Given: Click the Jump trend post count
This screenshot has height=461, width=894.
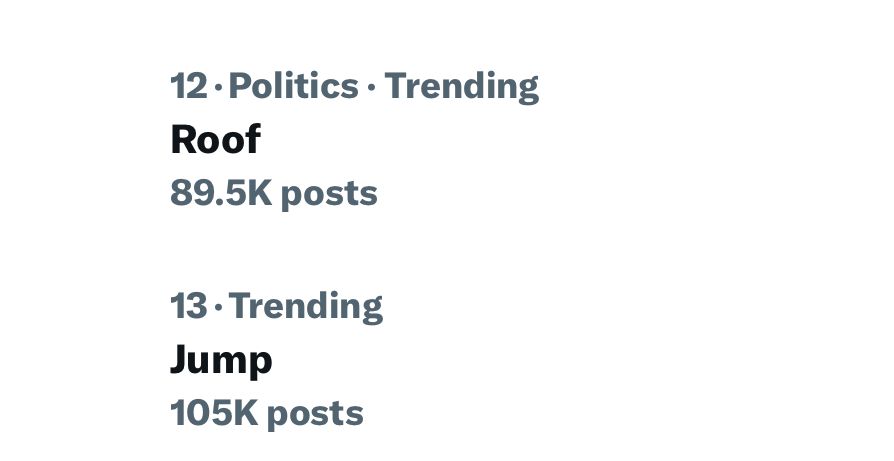Looking at the screenshot, I should 266,413.
